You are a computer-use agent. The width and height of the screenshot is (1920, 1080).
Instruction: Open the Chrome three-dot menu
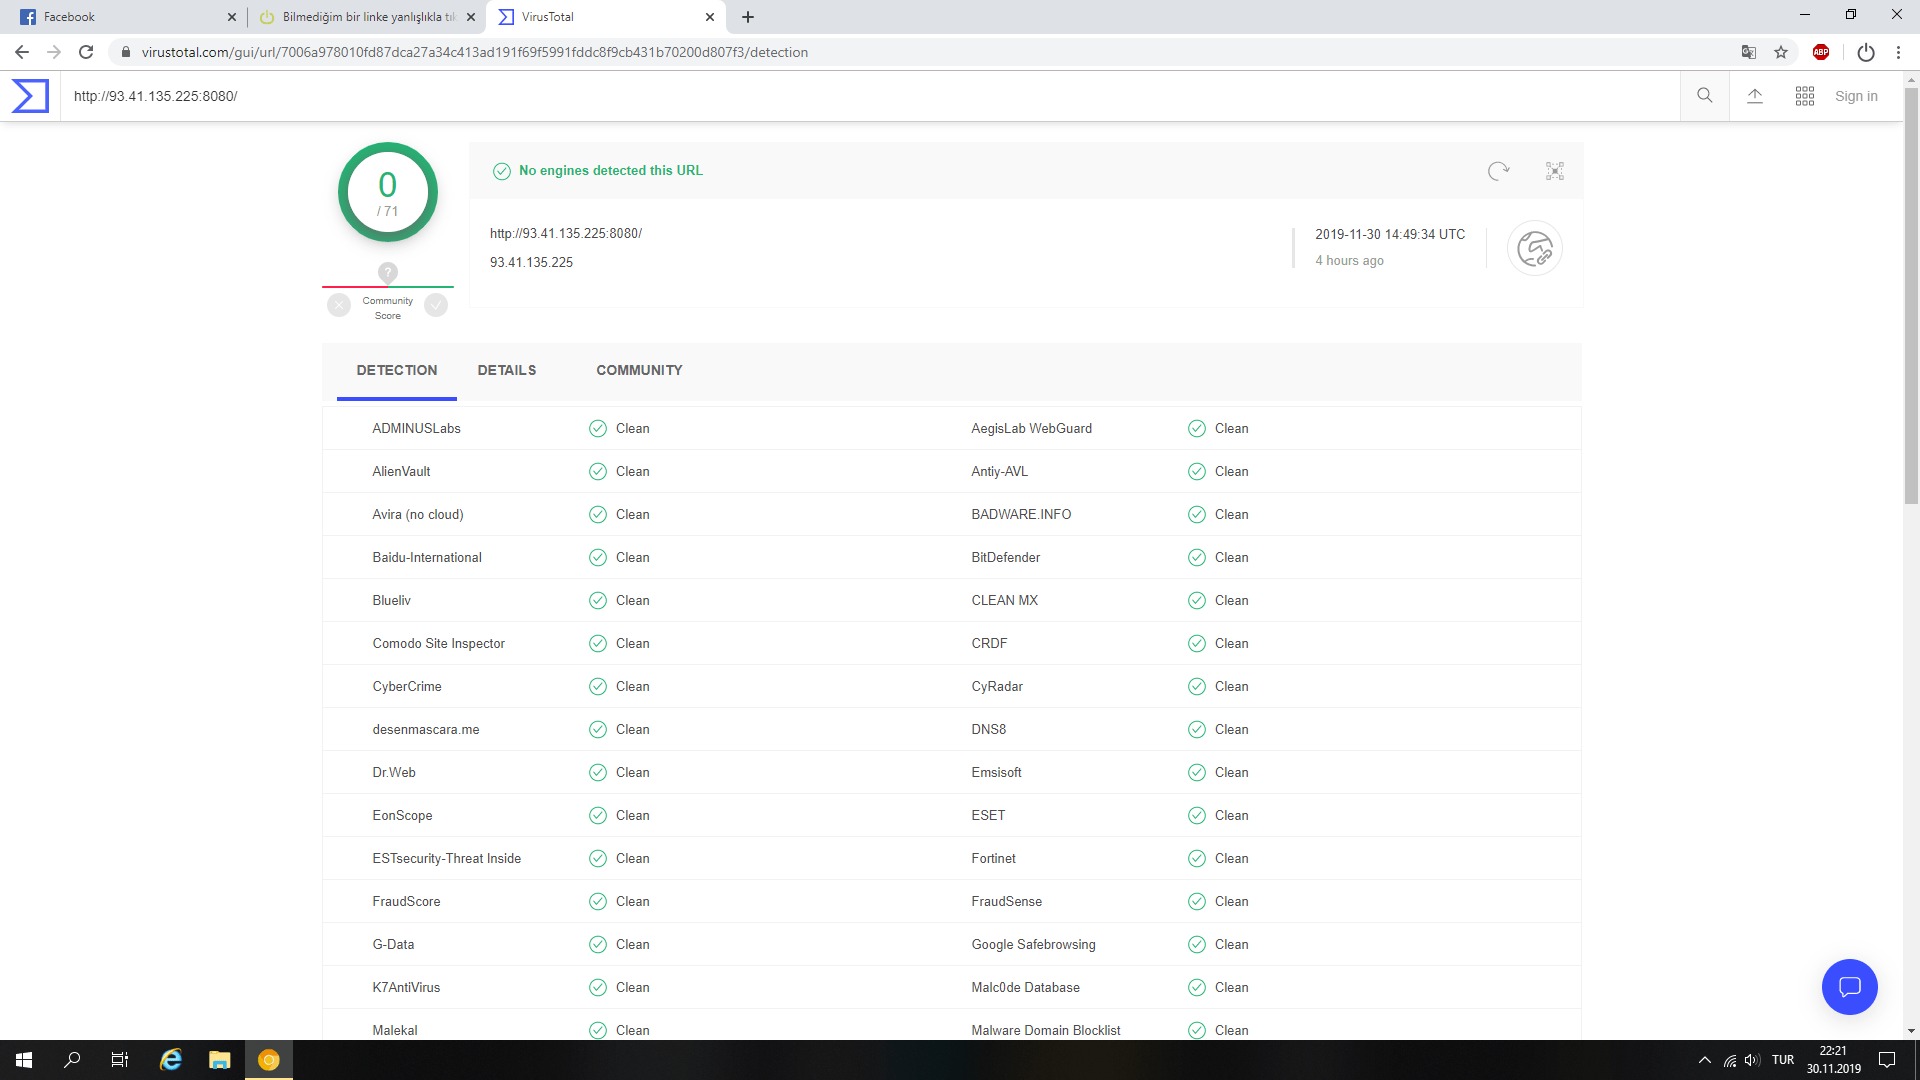1898,52
